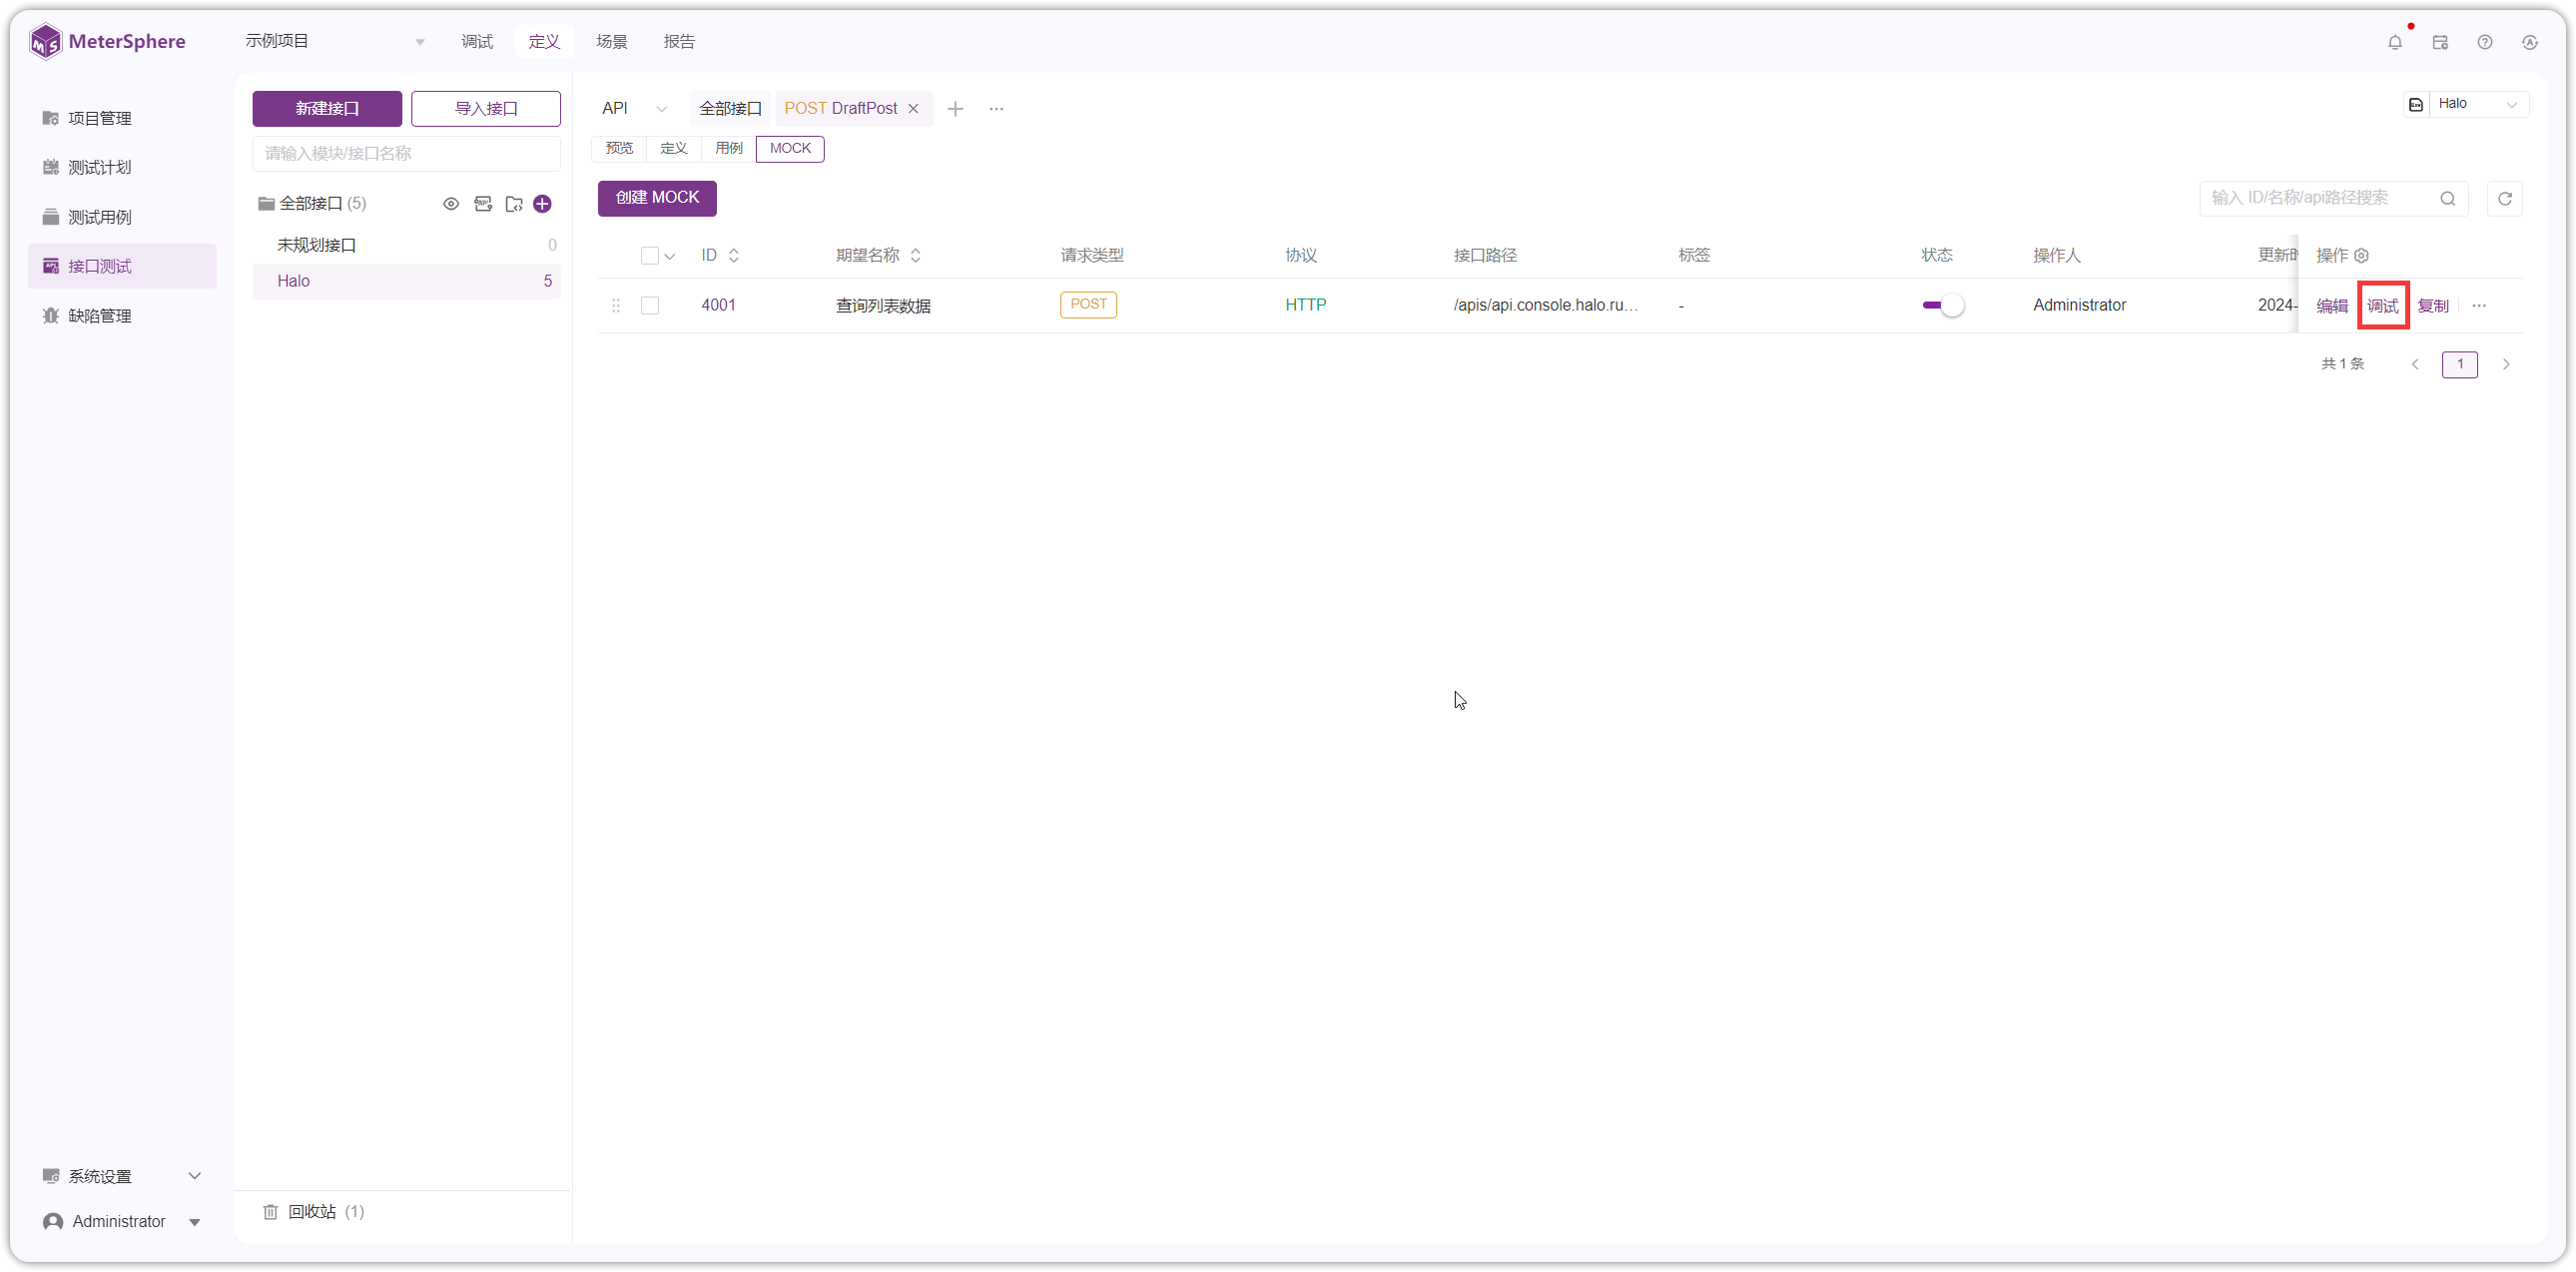Screen dimensions: 2576x1272
Task: Focus the module/接口 name search field
Action: coord(406,154)
